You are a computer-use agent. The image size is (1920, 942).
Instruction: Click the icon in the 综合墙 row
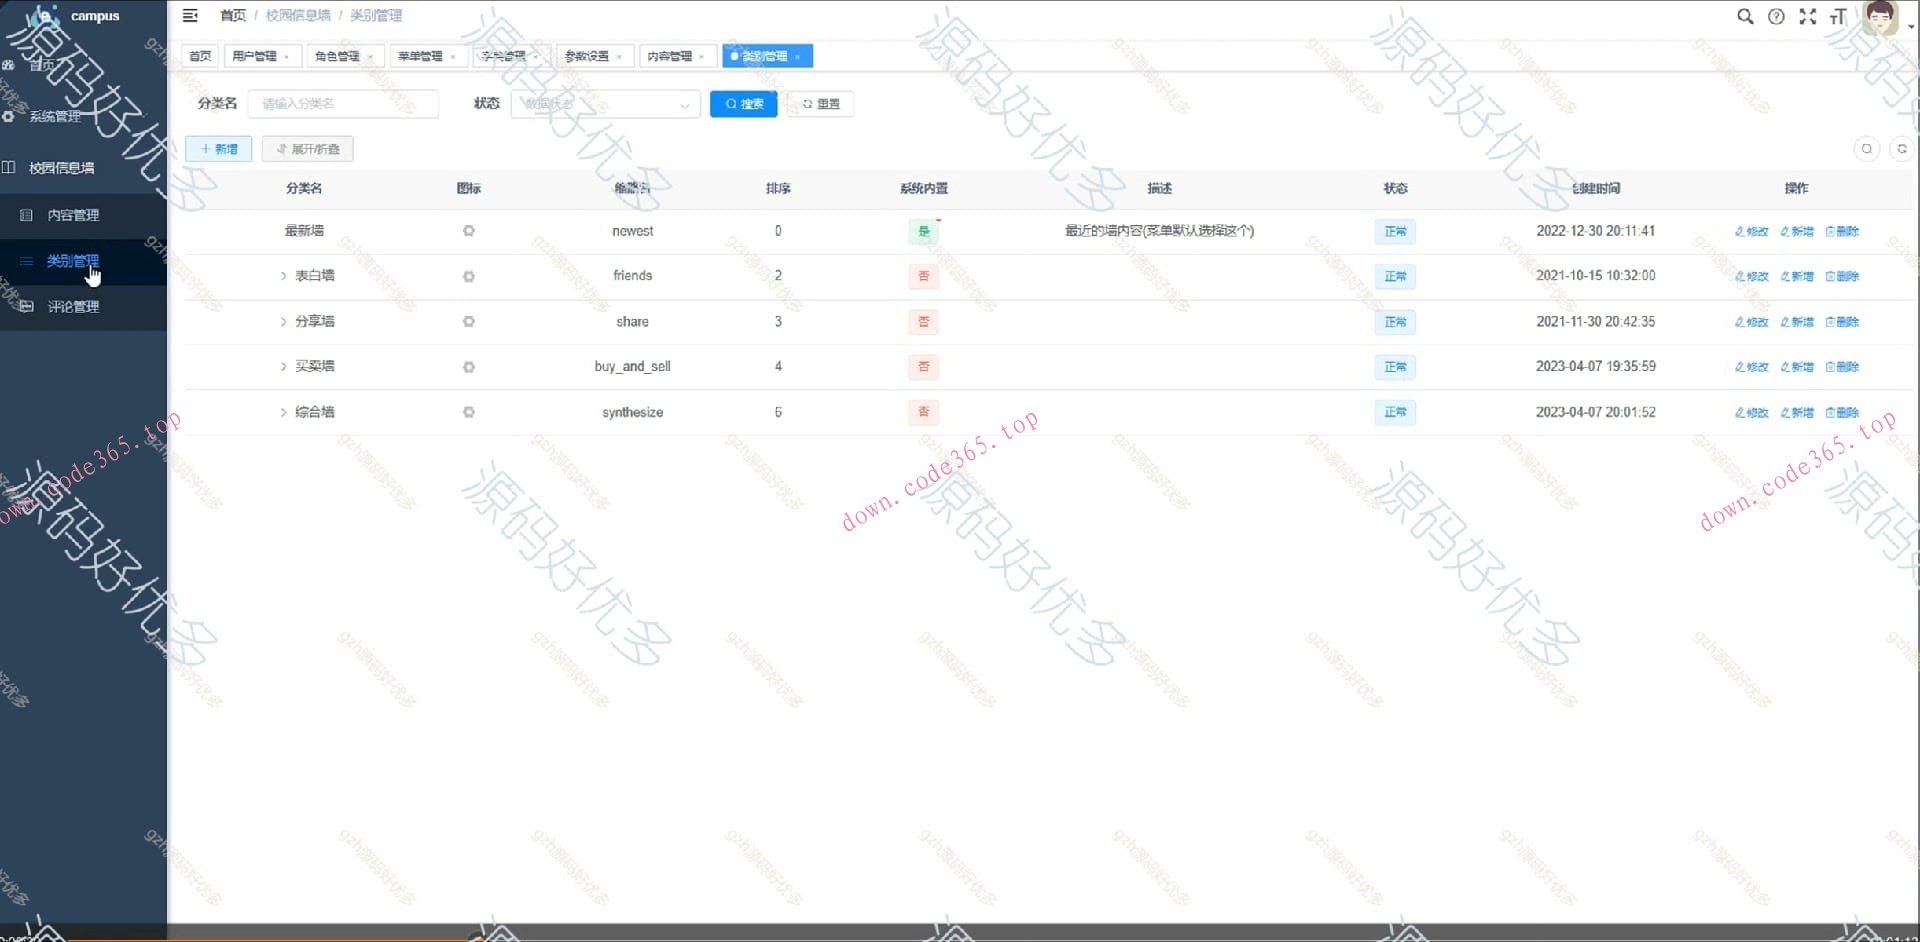468,412
